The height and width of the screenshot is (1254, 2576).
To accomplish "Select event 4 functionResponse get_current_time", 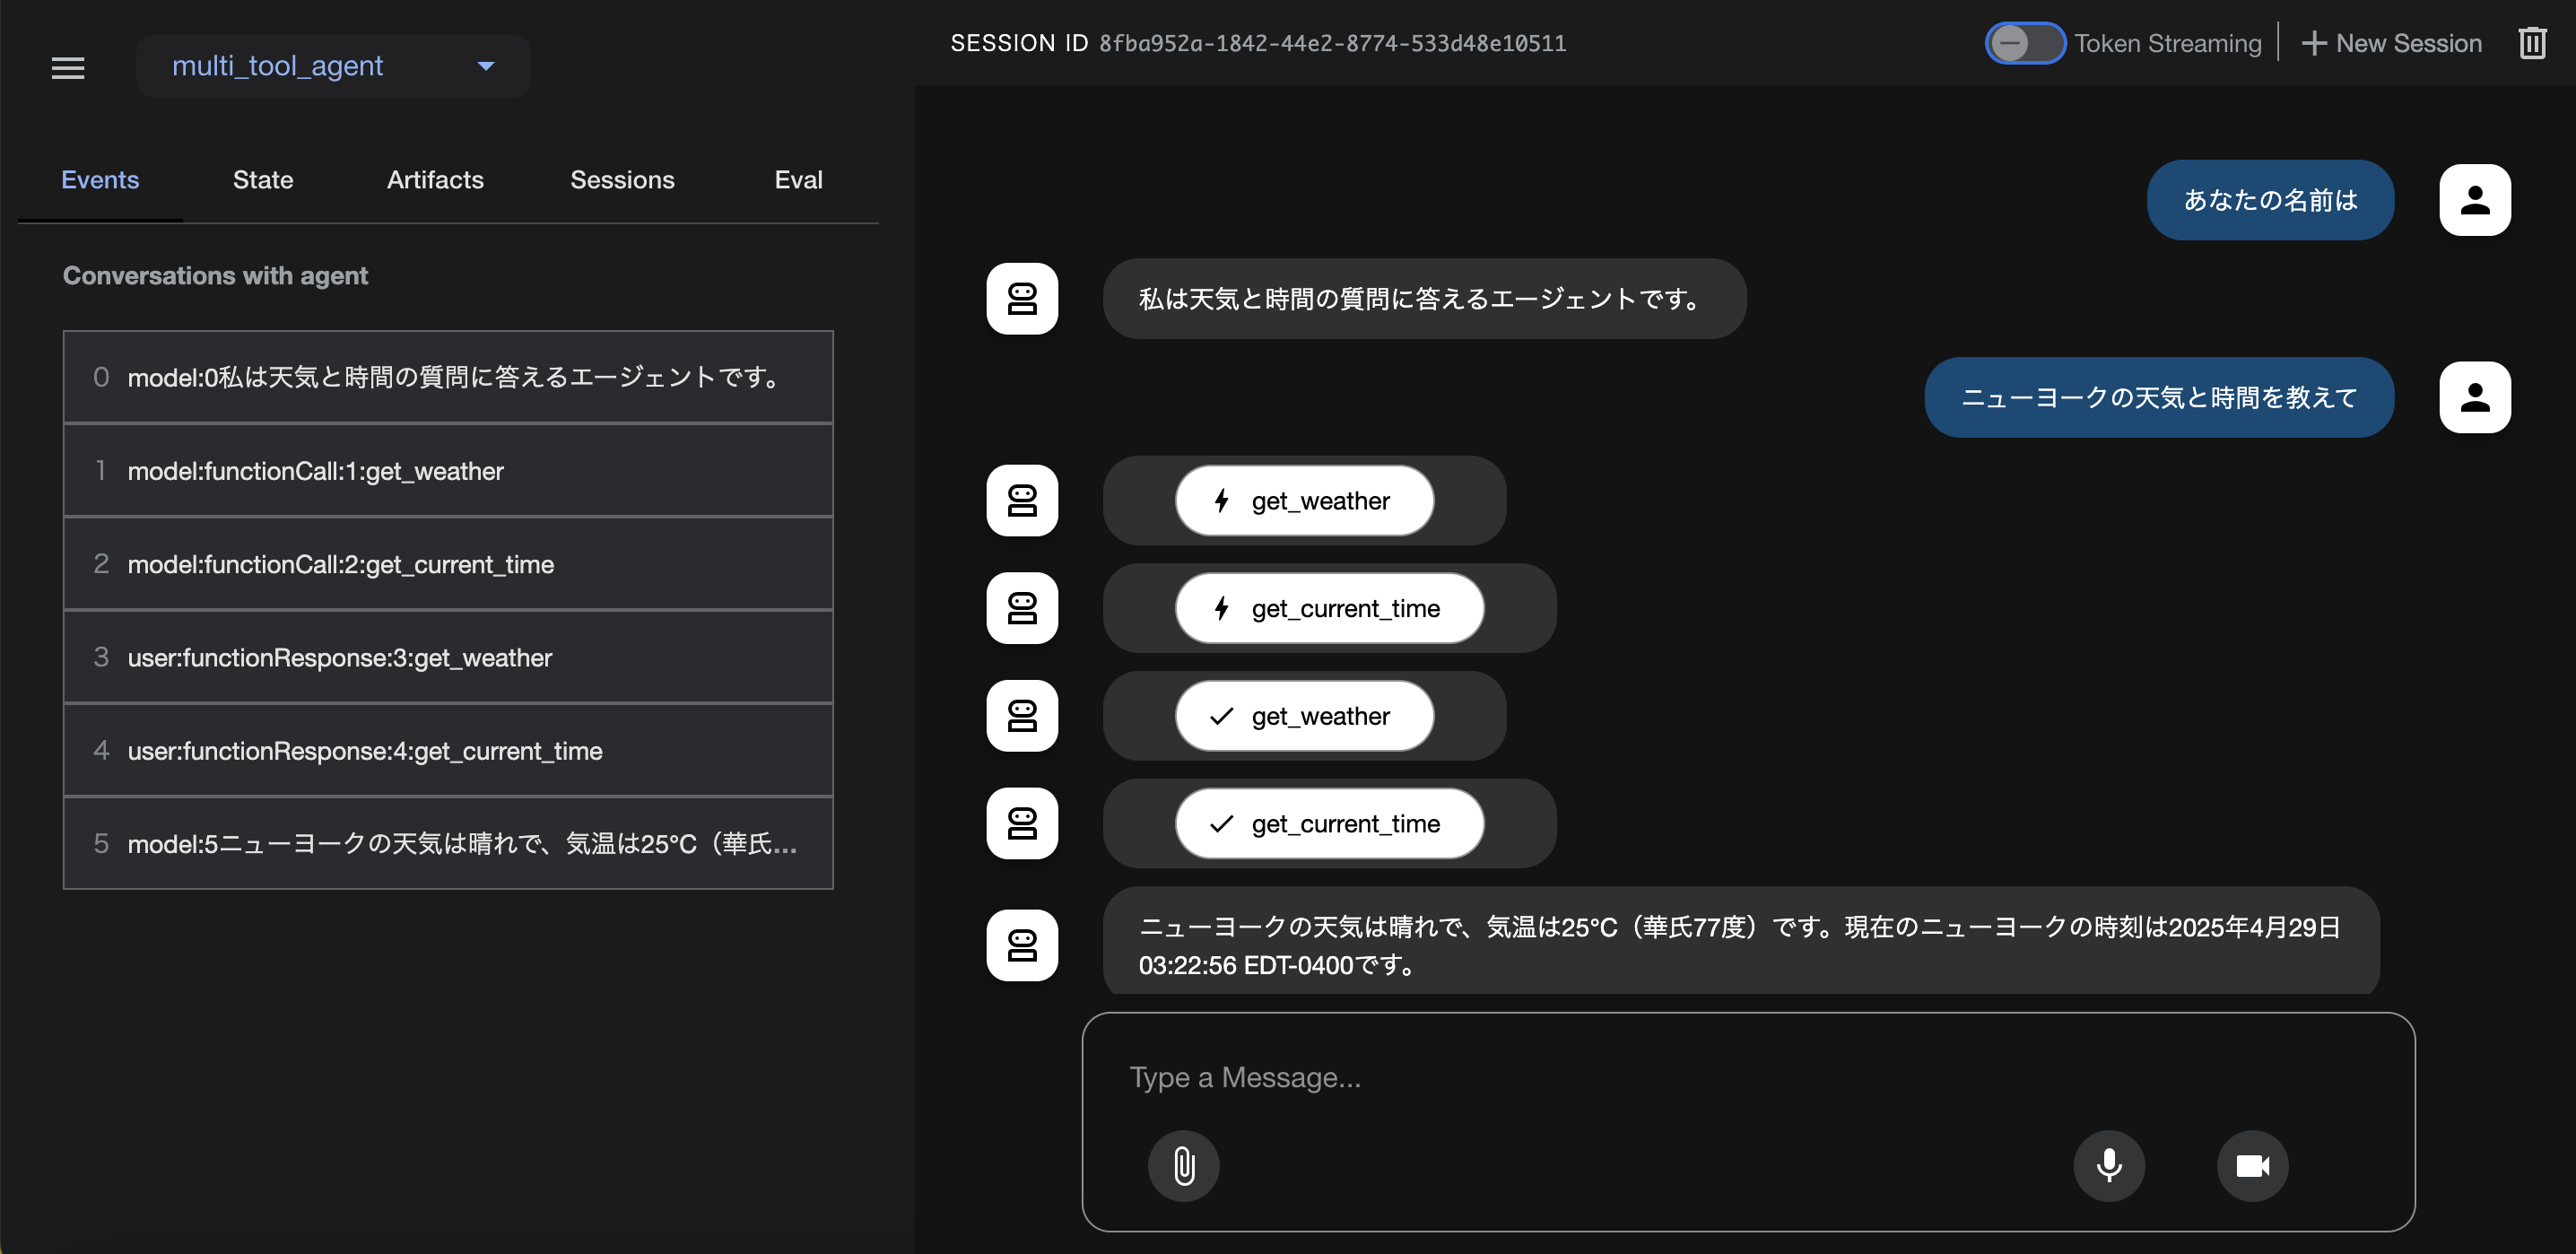I will [448, 751].
